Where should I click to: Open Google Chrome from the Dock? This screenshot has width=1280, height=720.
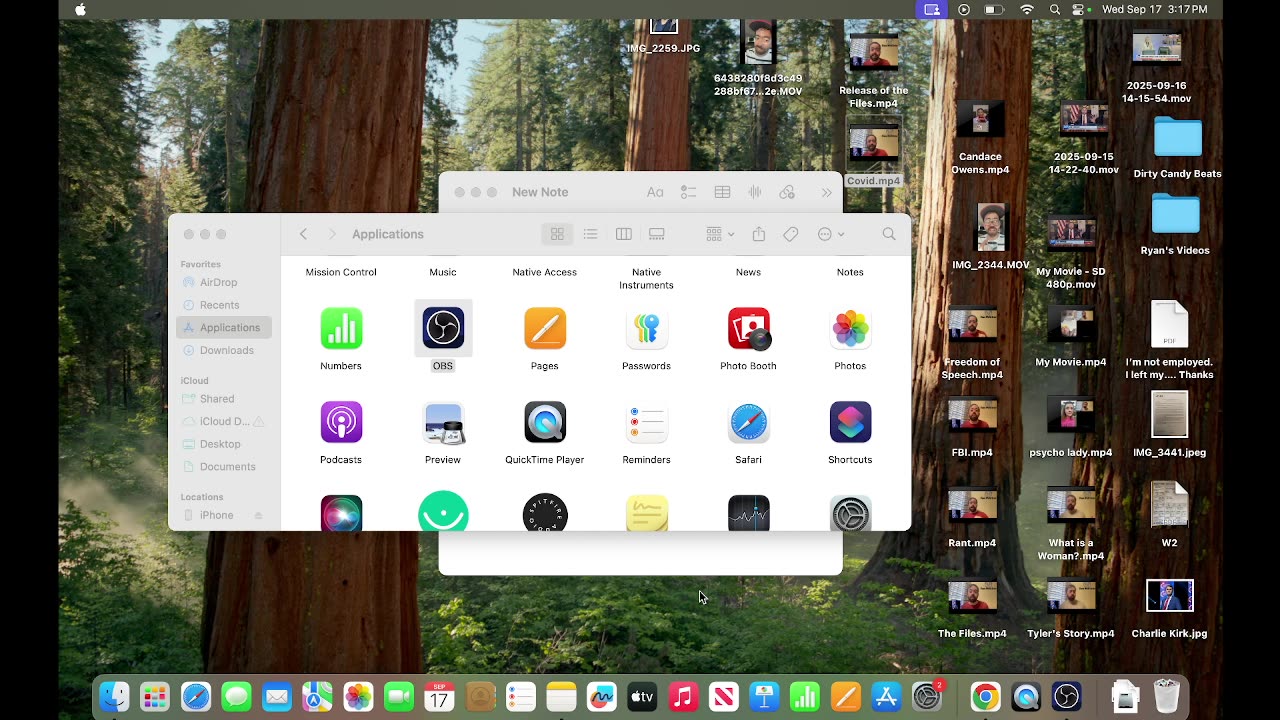tap(985, 697)
